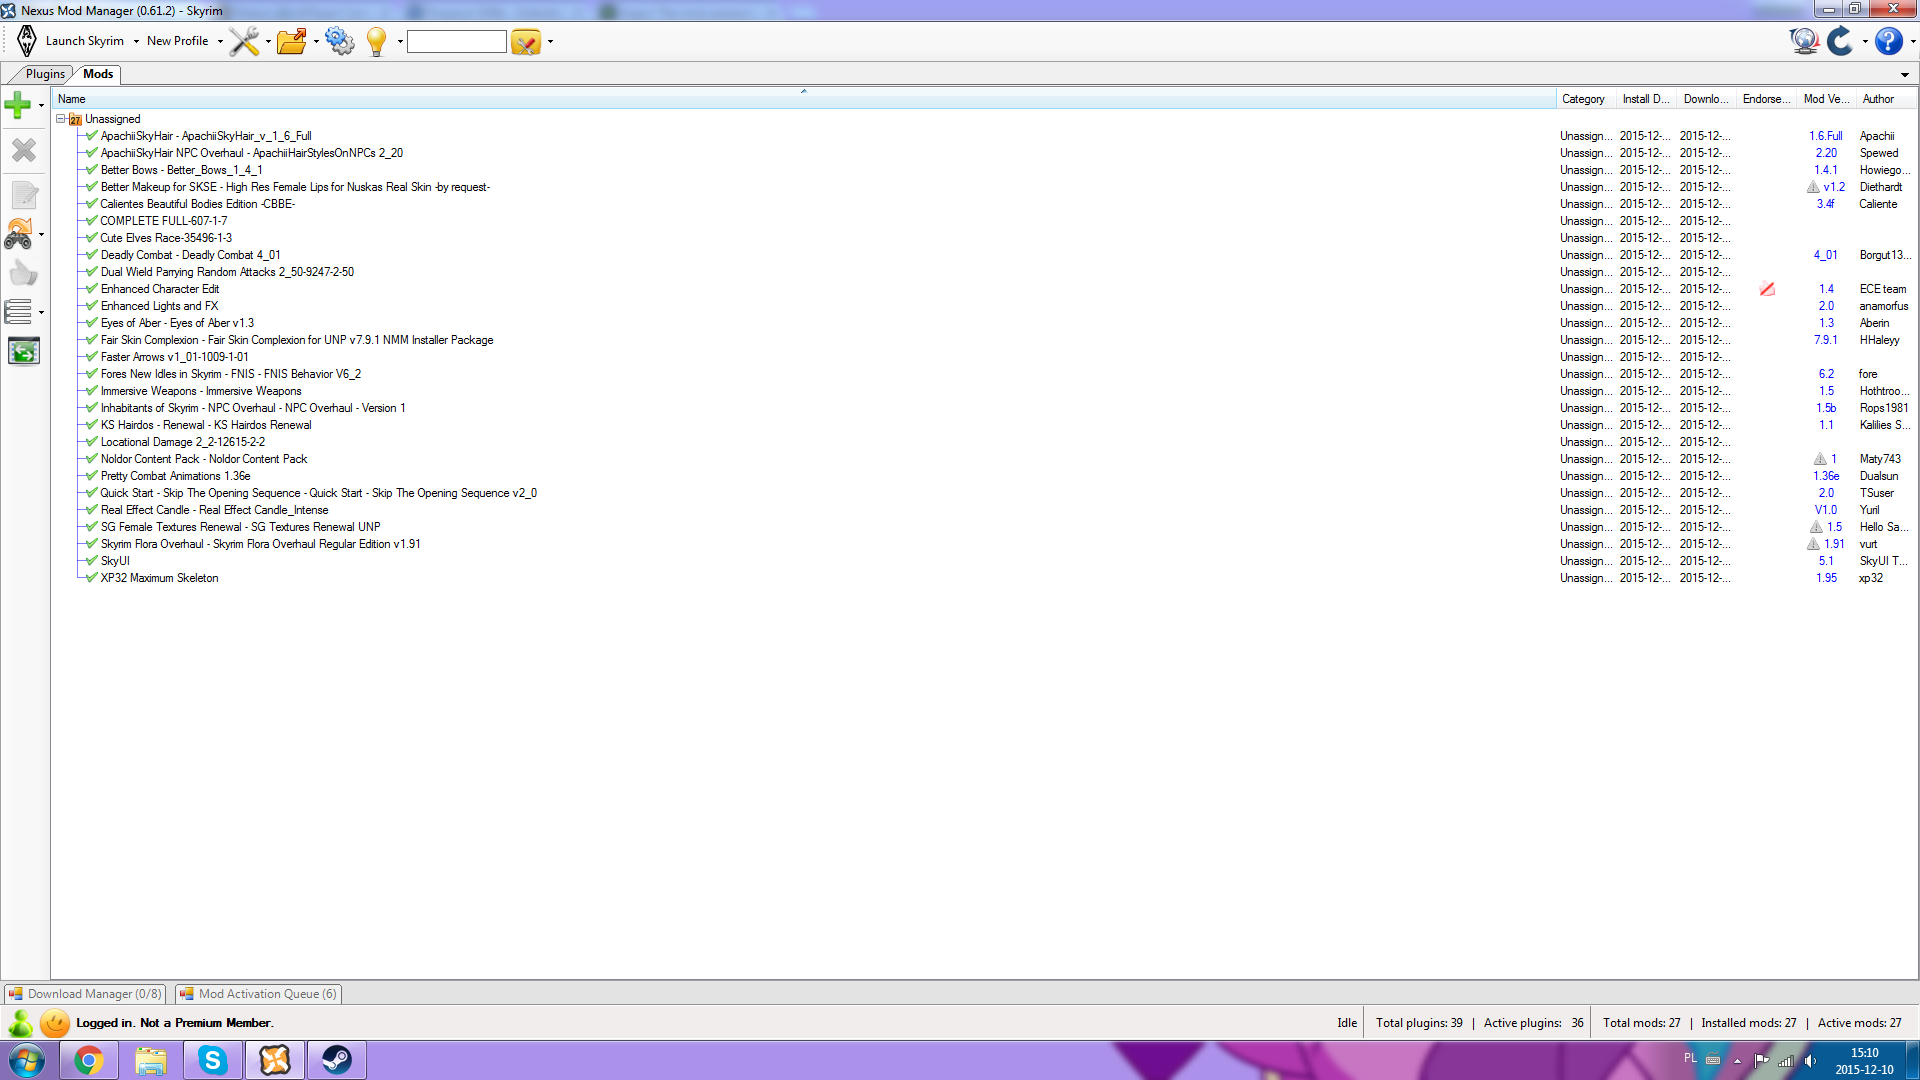Click the Category list icon in sidebar
1920x1080 pixels.
click(x=19, y=312)
